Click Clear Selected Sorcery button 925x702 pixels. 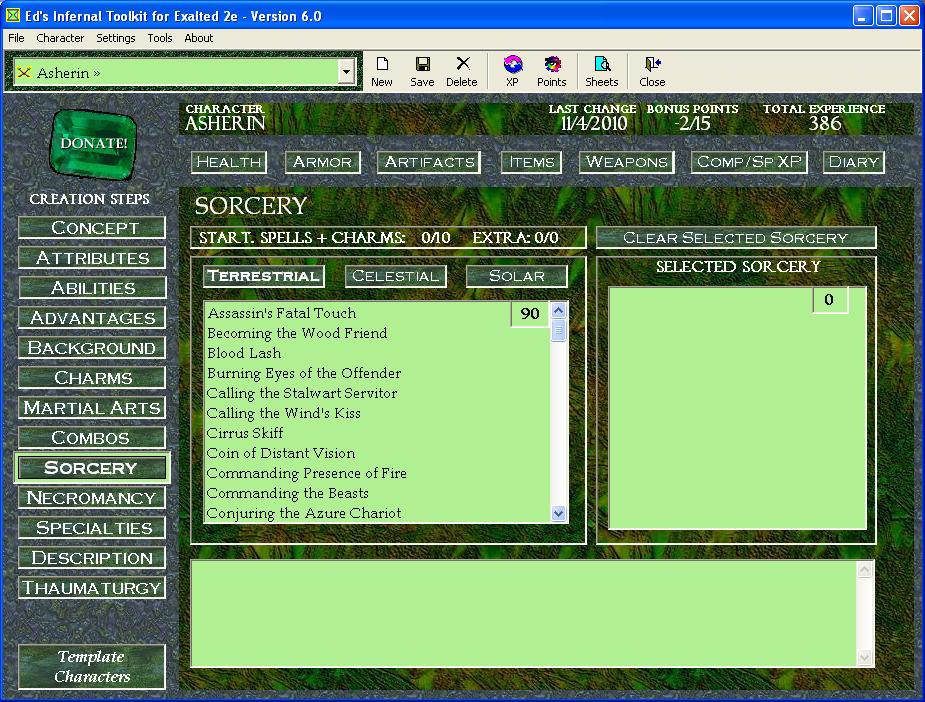(x=736, y=238)
